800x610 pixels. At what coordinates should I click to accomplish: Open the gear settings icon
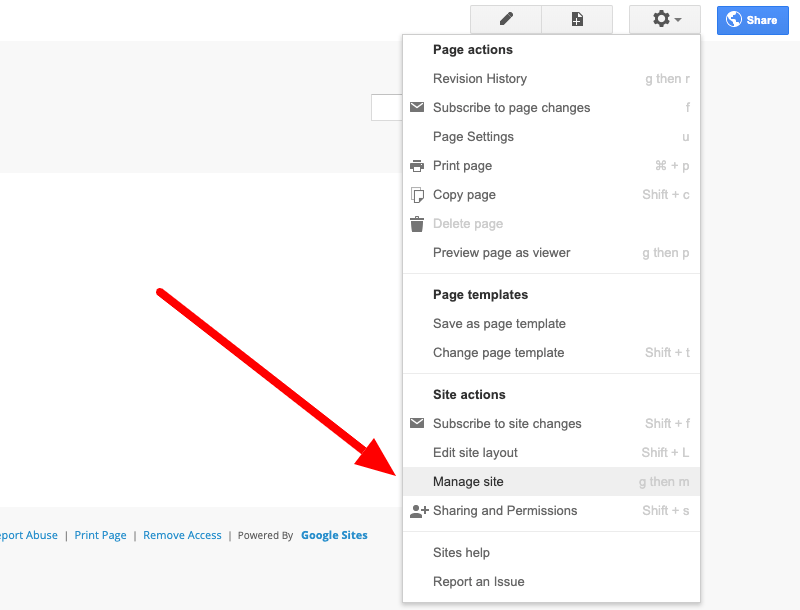click(659, 19)
